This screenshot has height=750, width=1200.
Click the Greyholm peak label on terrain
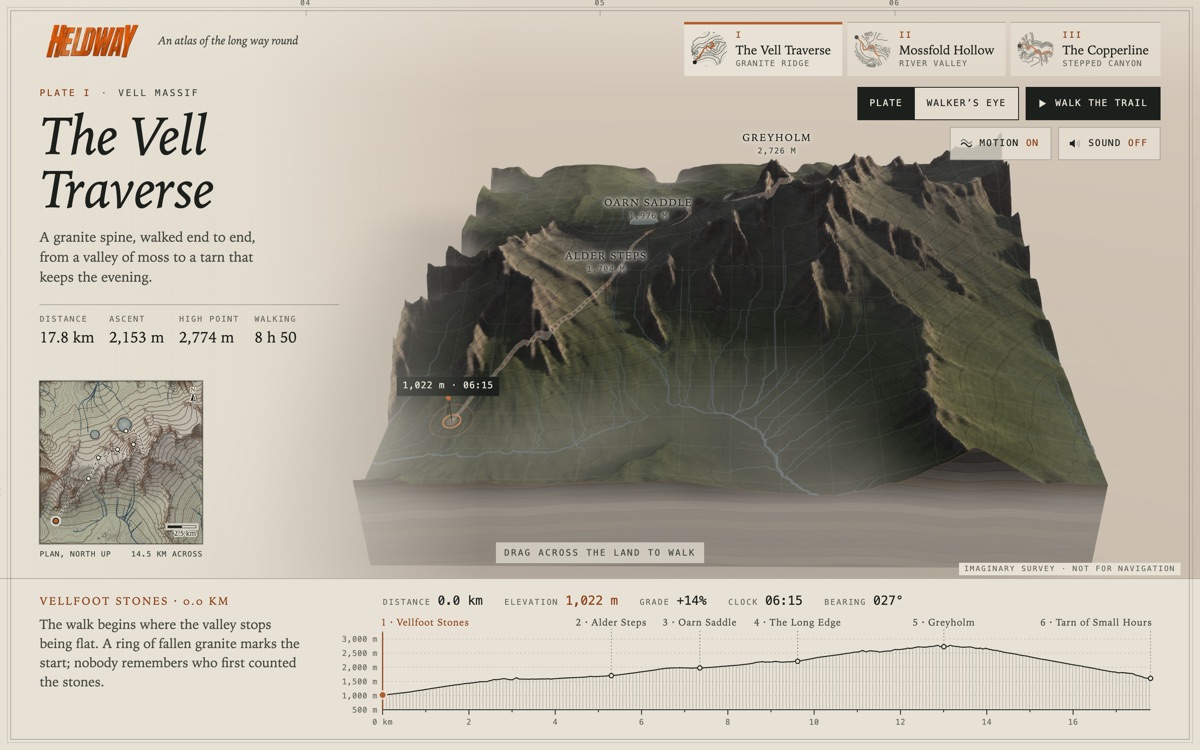(x=776, y=143)
